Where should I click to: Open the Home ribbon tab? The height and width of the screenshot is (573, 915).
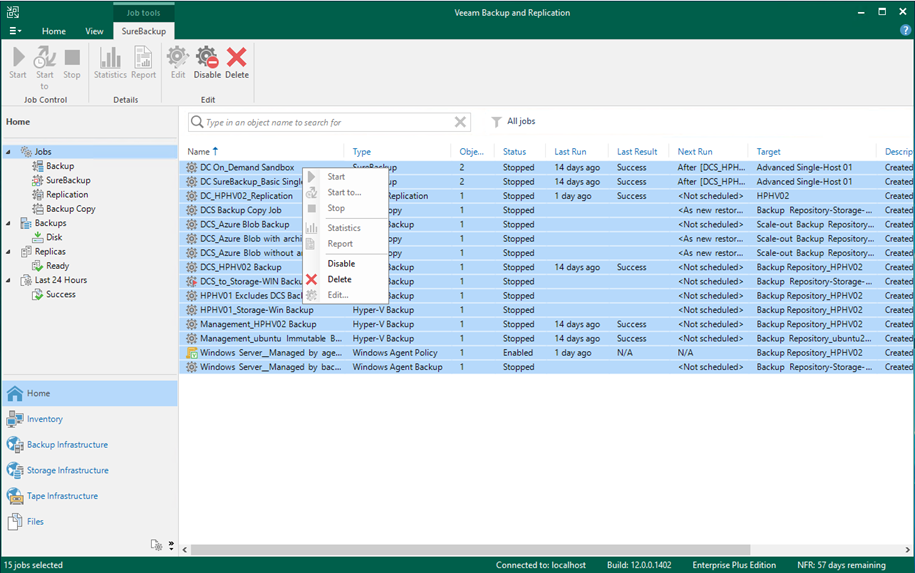pyautogui.click(x=54, y=31)
